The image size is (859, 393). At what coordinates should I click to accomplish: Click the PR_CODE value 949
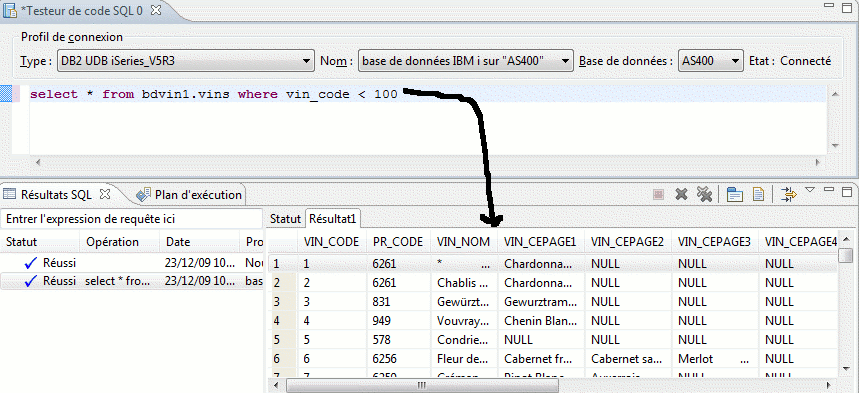pos(398,321)
